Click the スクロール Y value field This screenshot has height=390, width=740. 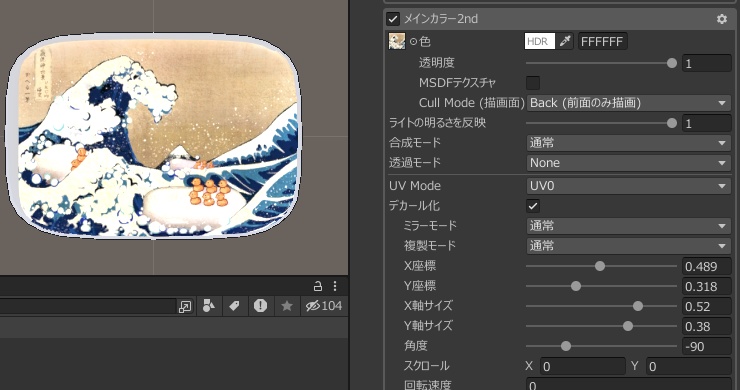689,366
